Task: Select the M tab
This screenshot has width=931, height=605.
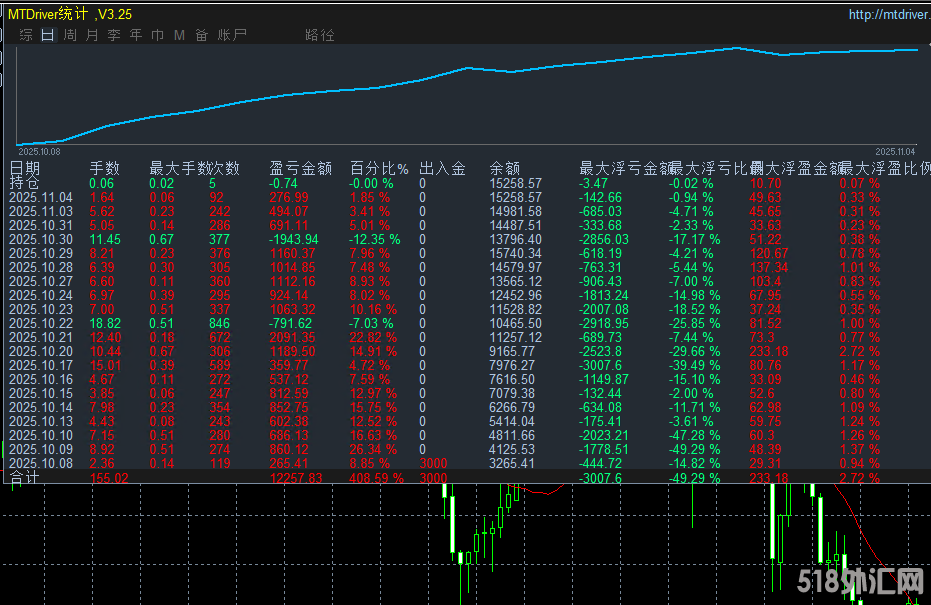Action: click(180, 35)
